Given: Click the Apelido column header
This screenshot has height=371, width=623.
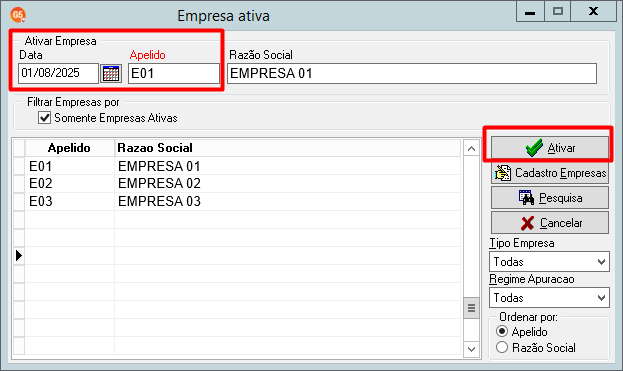Looking at the screenshot, I should point(70,148).
